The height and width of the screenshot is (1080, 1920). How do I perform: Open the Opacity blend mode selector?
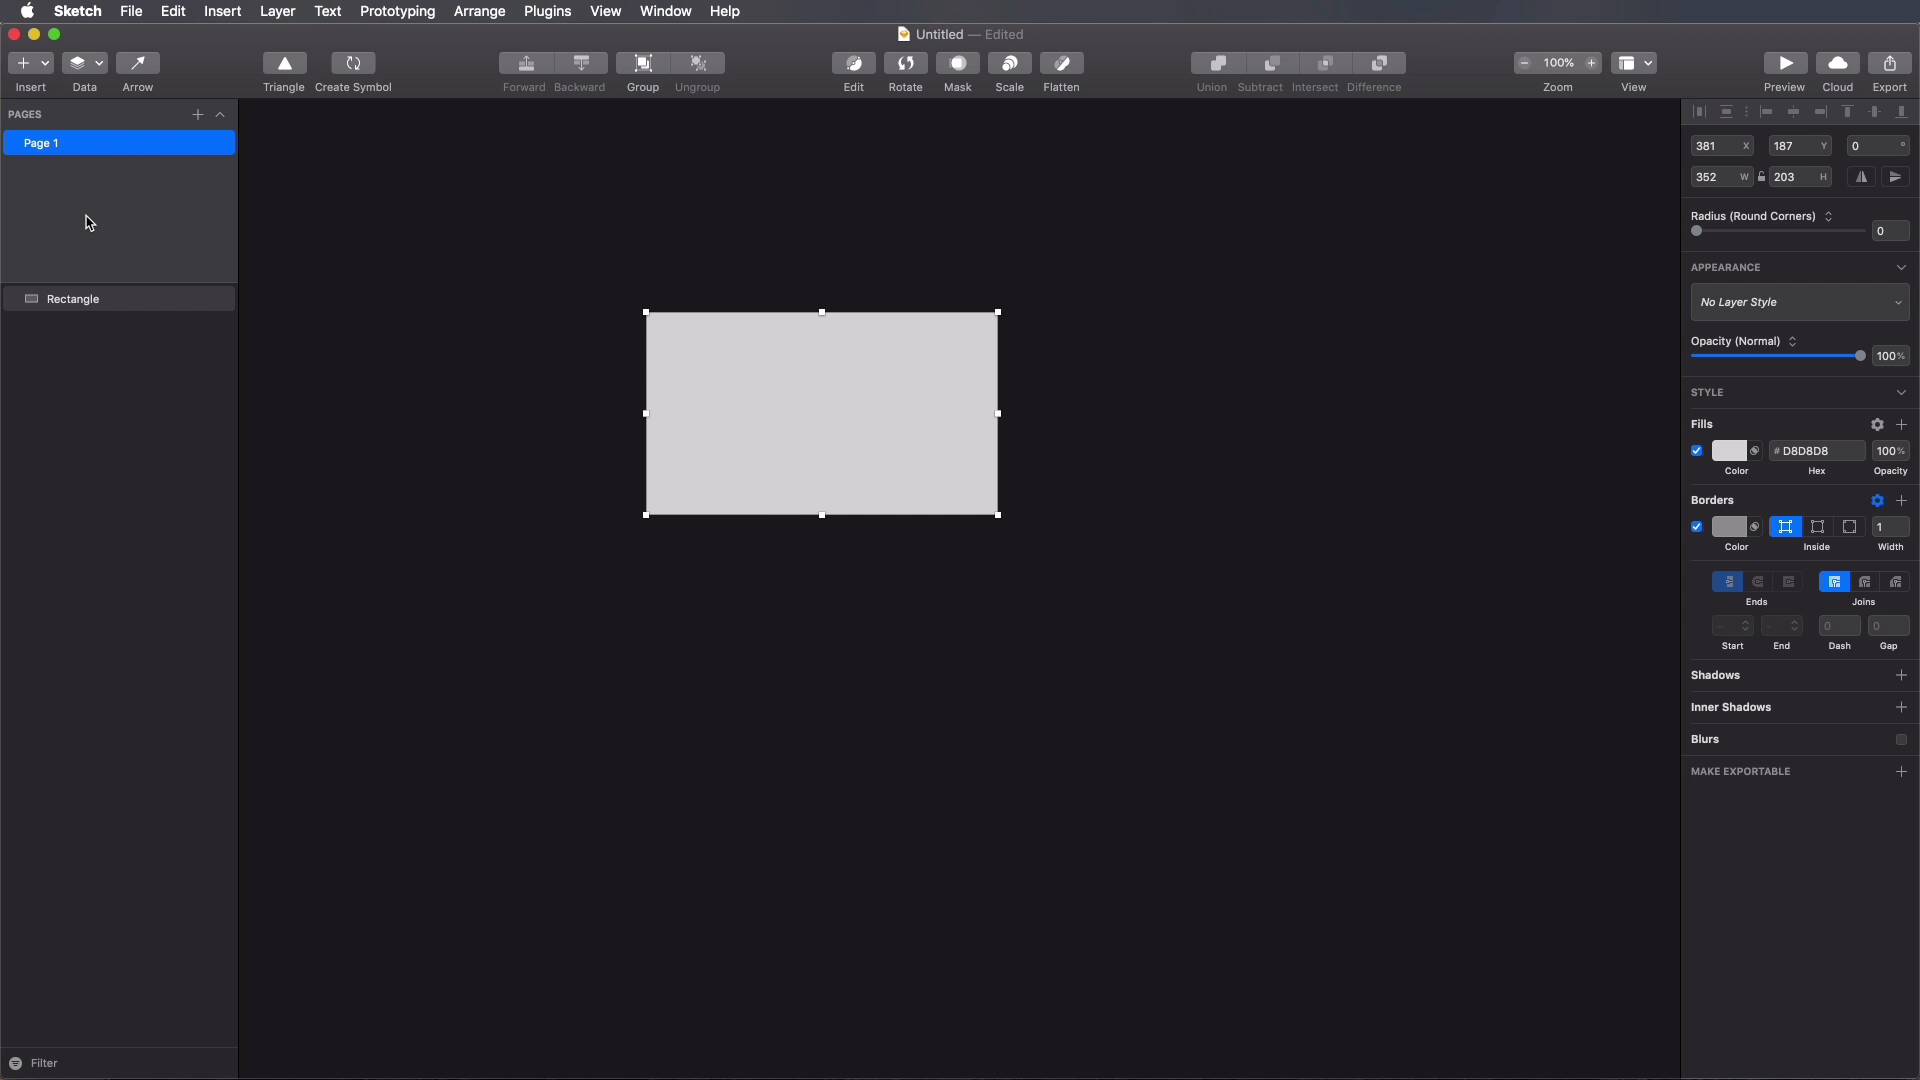tap(1792, 342)
